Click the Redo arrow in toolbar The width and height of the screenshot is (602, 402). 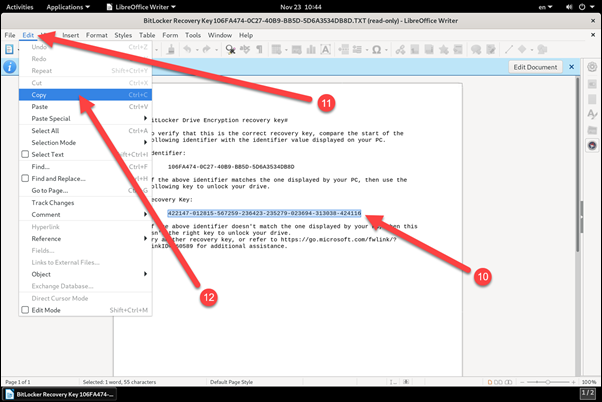(x=207, y=50)
